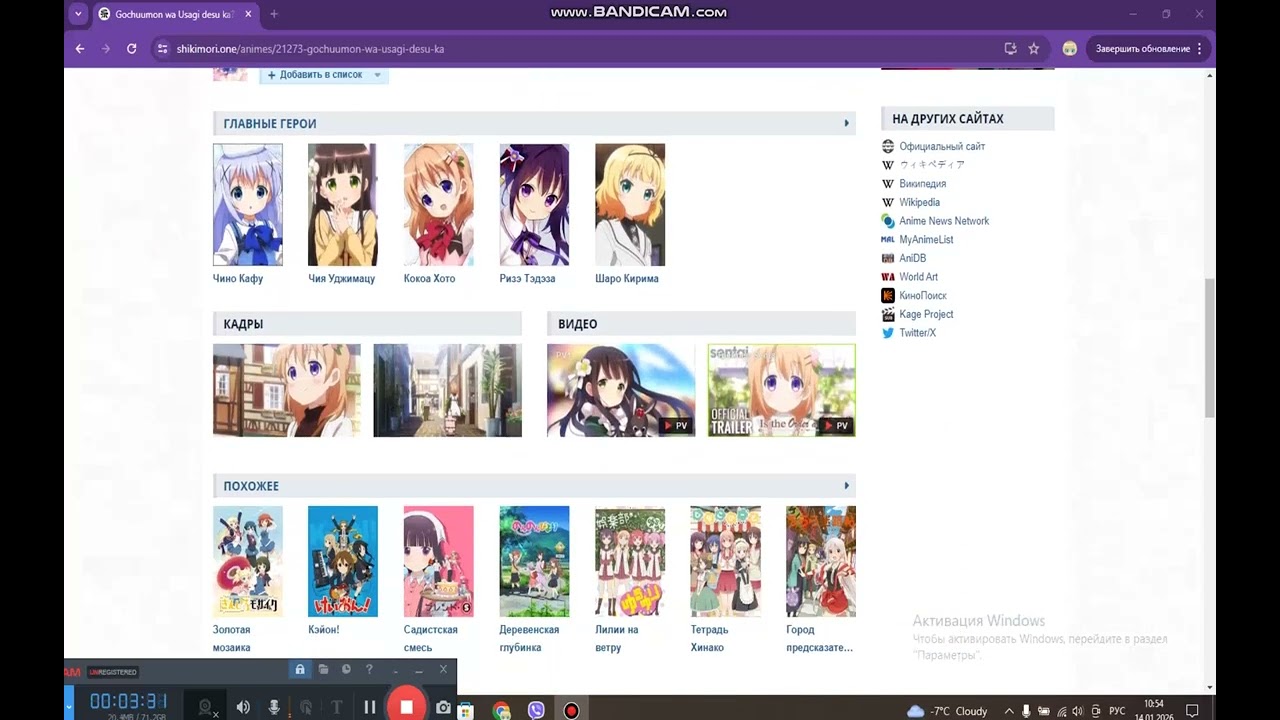
Task: Open Anime News Network link
Action: pos(944,221)
